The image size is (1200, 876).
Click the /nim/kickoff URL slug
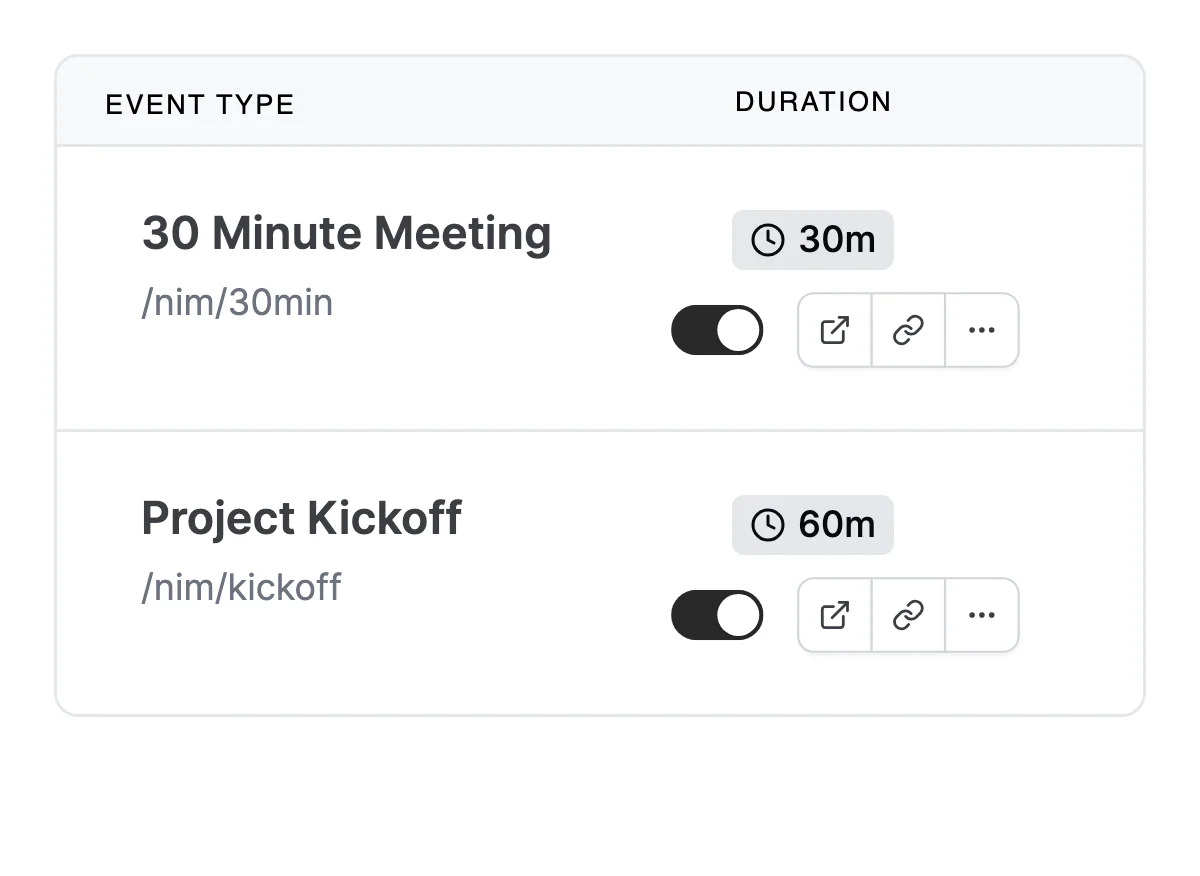click(x=241, y=587)
